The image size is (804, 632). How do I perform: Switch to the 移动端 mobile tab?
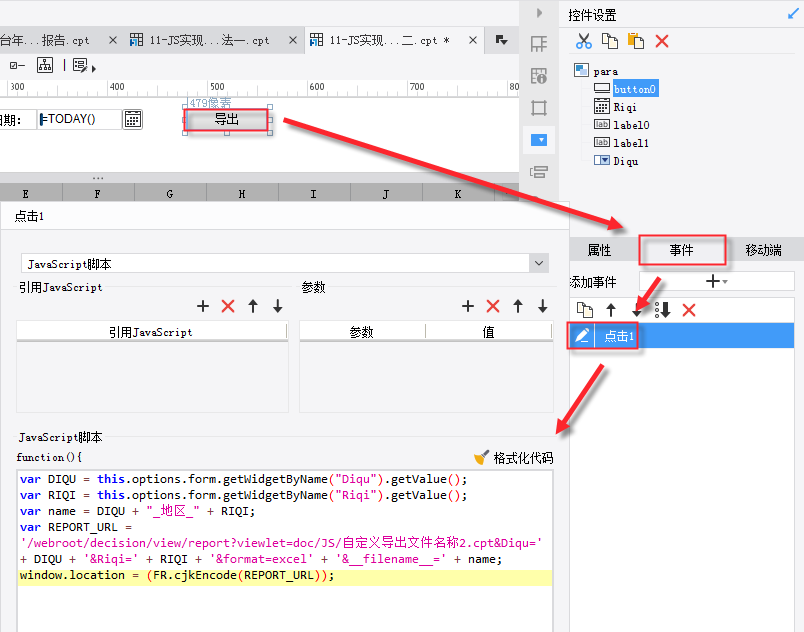(x=763, y=250)
